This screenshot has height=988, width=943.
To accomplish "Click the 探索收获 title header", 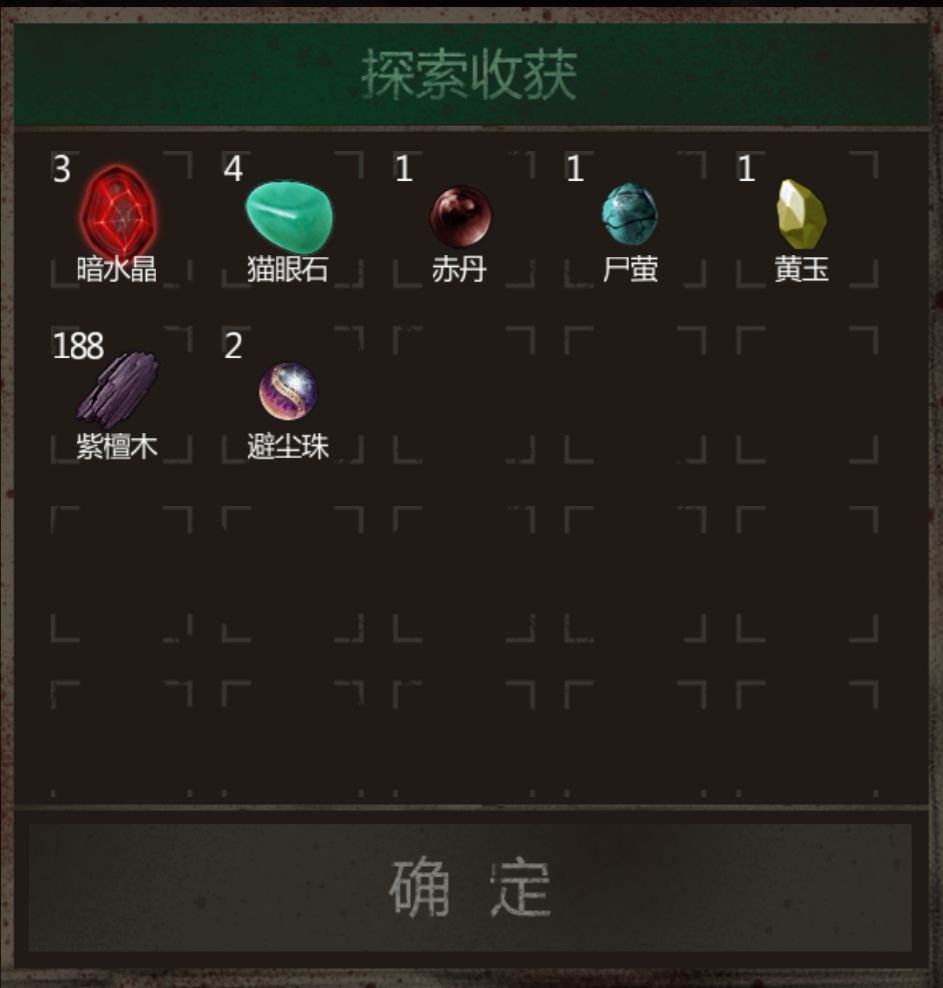I will (470, 75).
